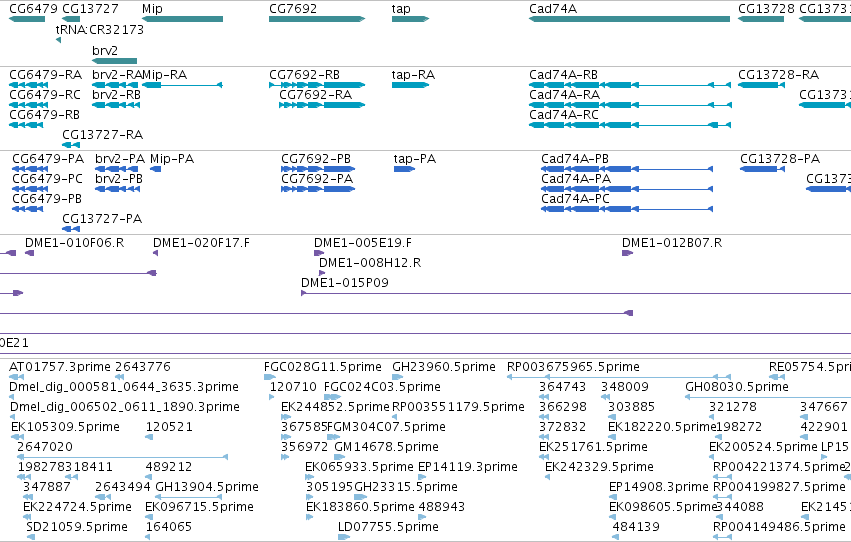
Task: Click the 364743 EST arrow
Action: pyautogui.click(x=544, y=397)
